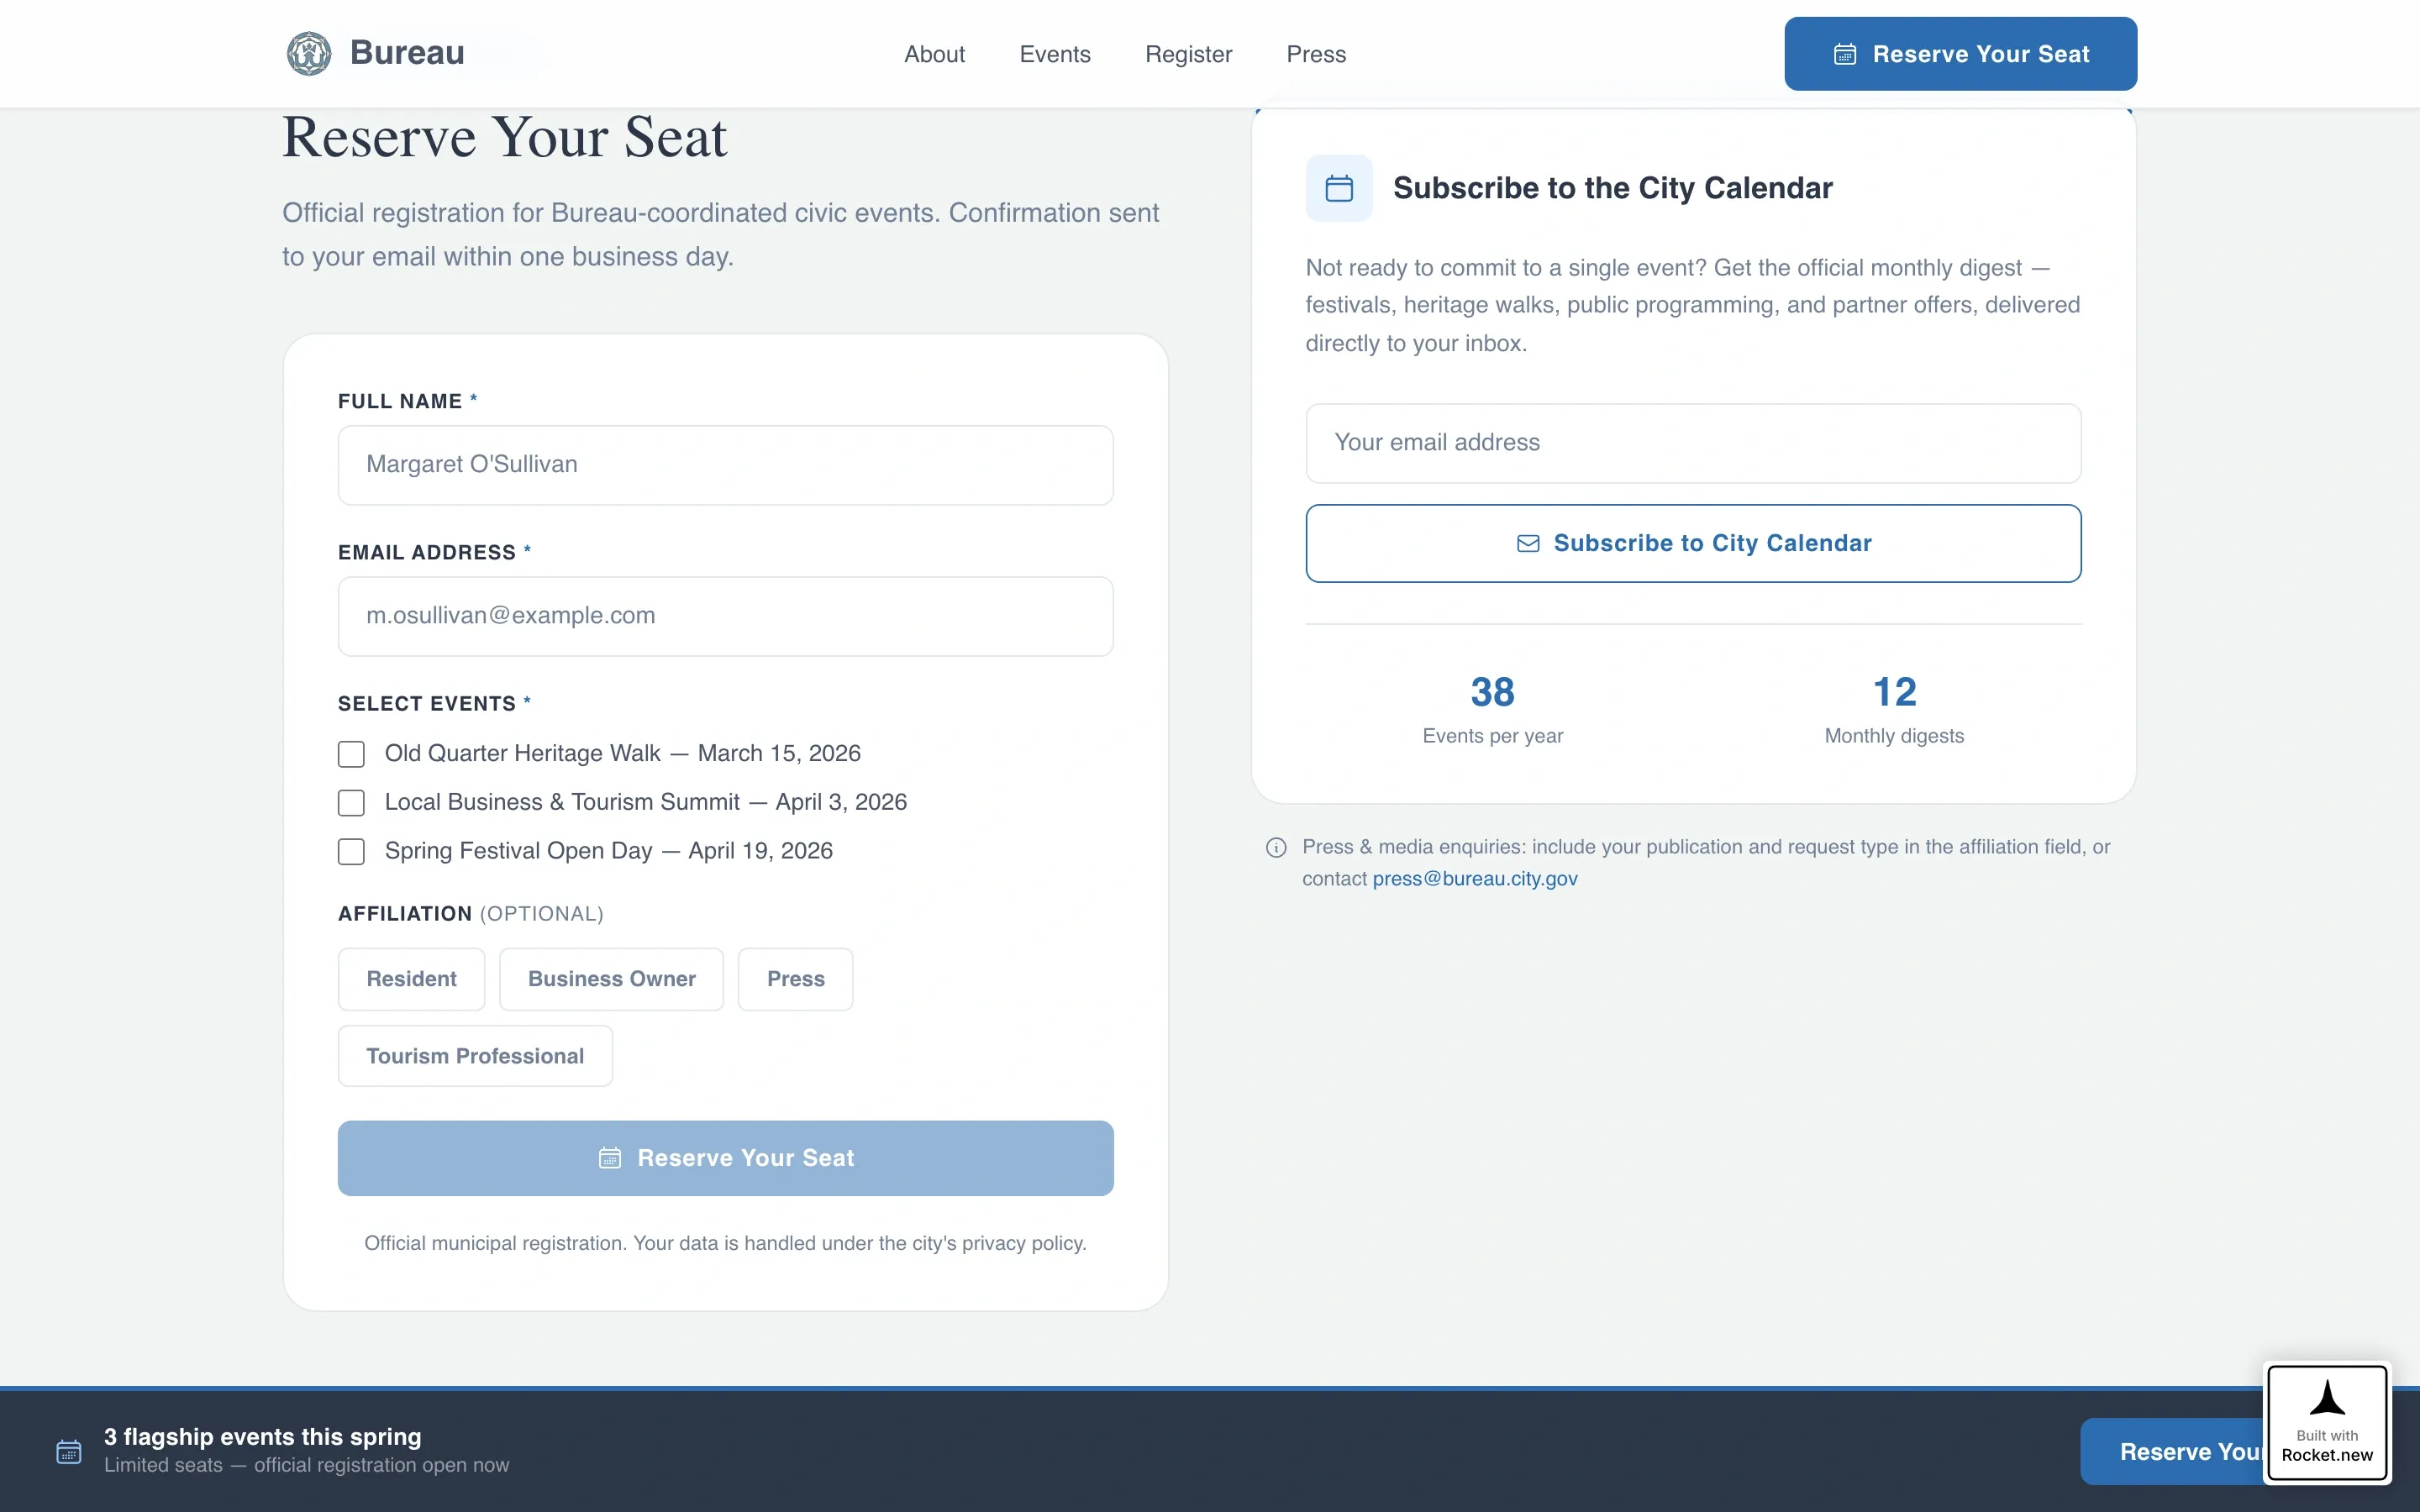
Task: Click the calendar icon beside Subscribe heading
Action: coord(1339,188)
